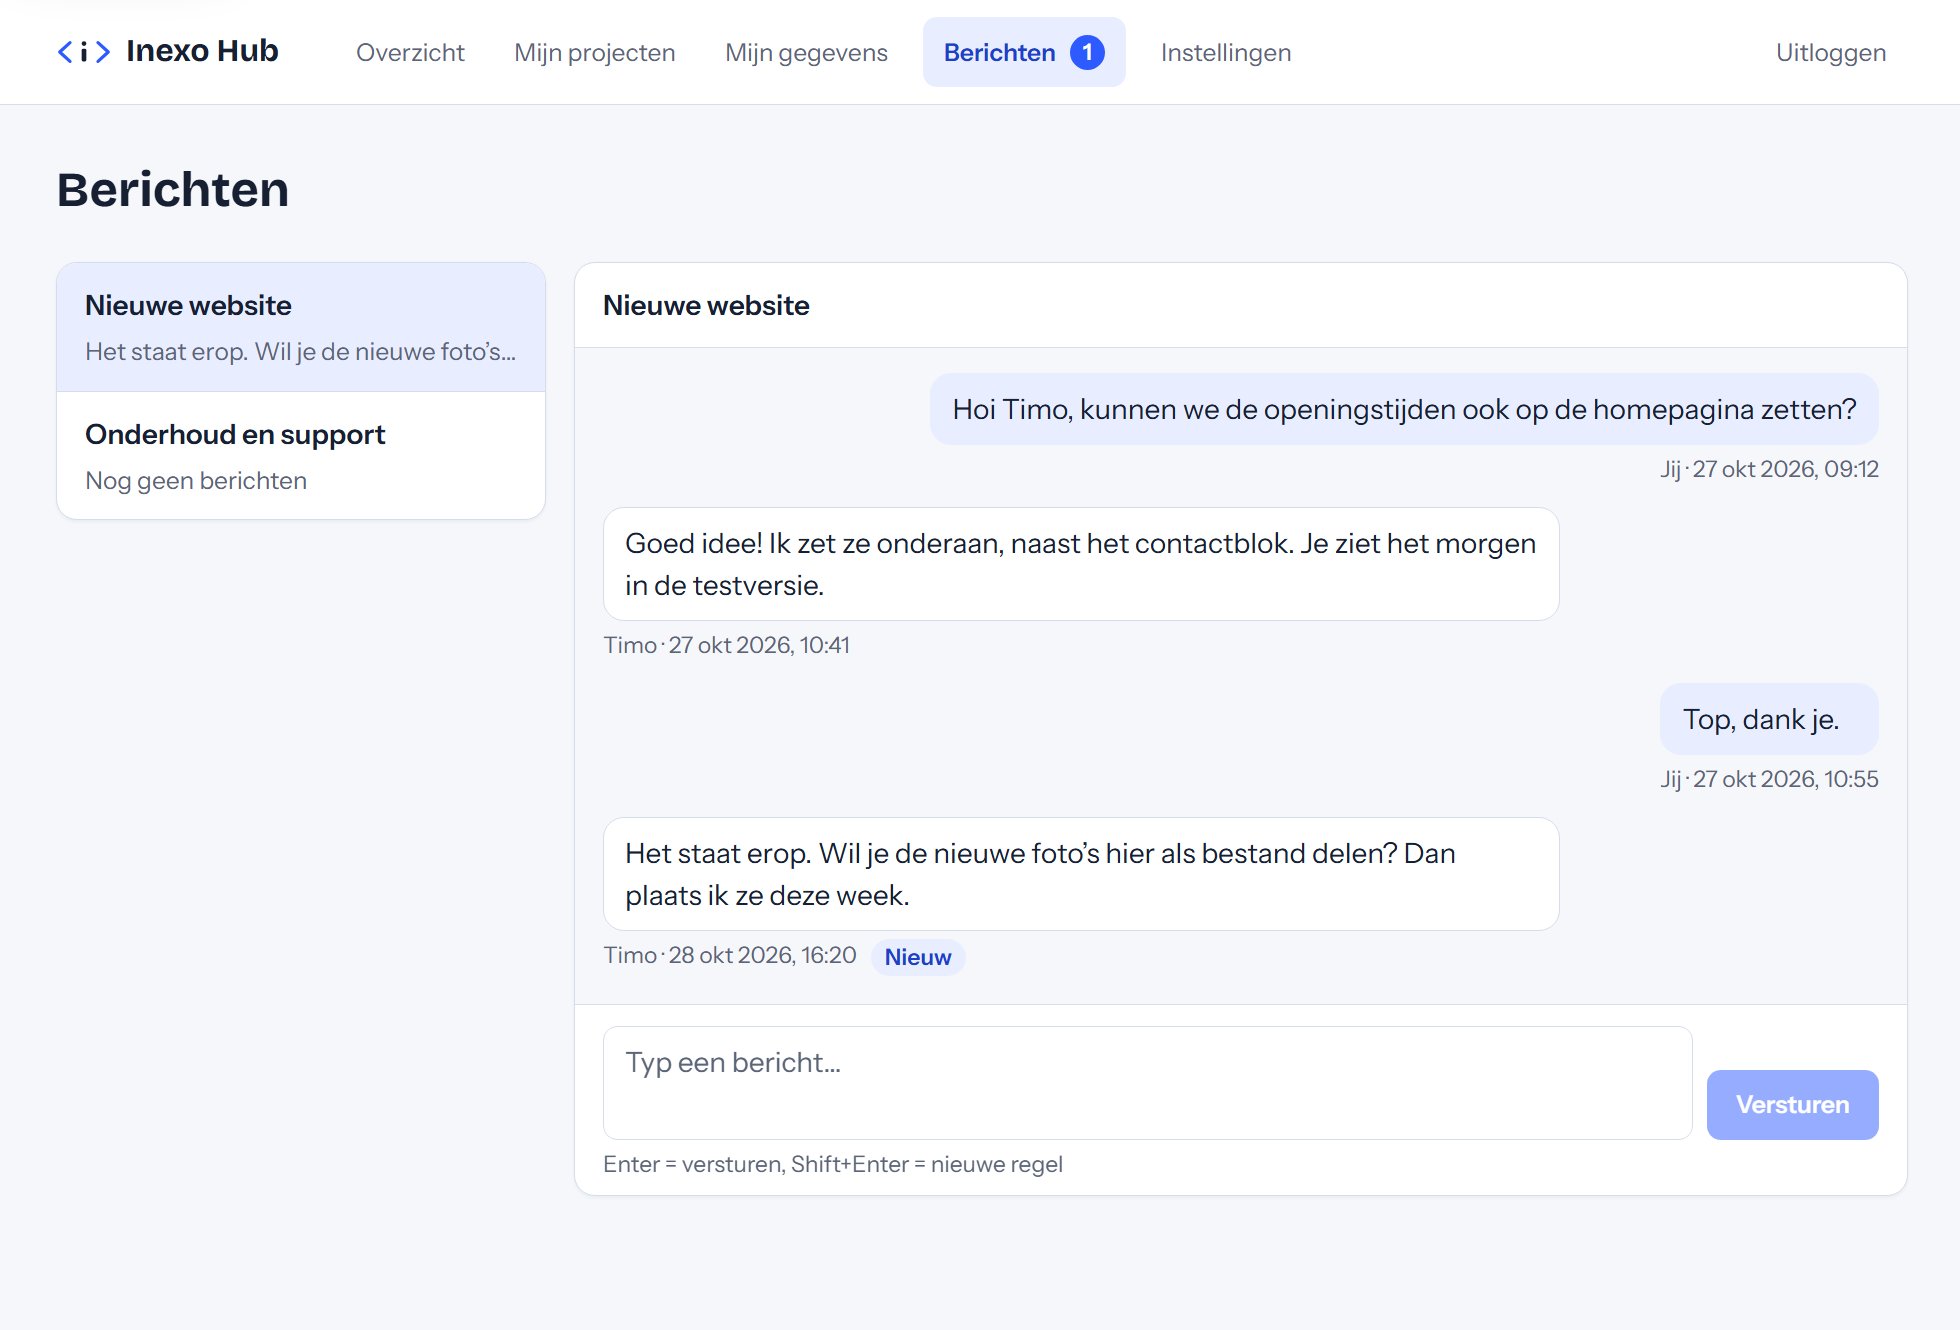
Task: Click timestamp 'Jij · 27 okt 2026, 09:12'
Action: [x=1769, y=469]
